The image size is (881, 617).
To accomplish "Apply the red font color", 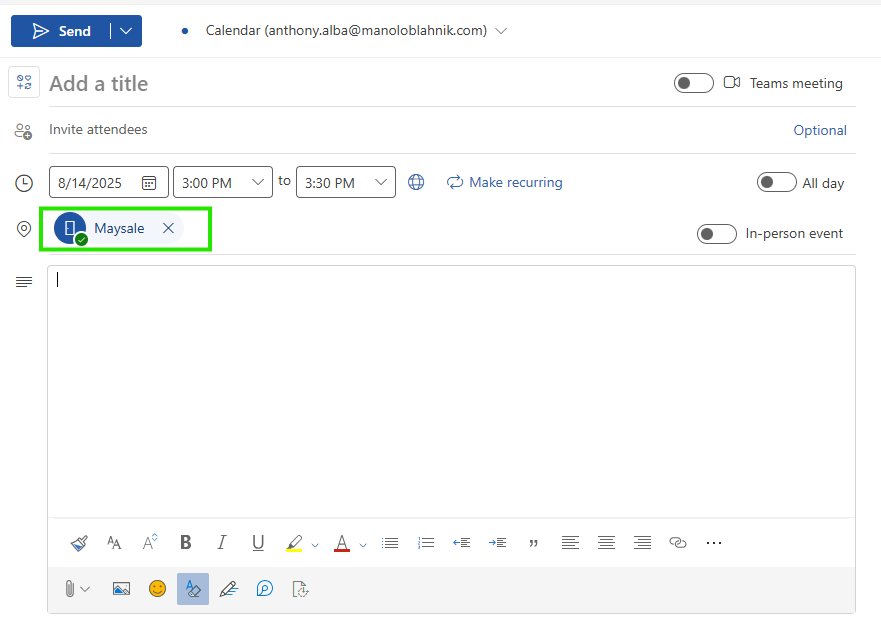I will click(342, 543).
